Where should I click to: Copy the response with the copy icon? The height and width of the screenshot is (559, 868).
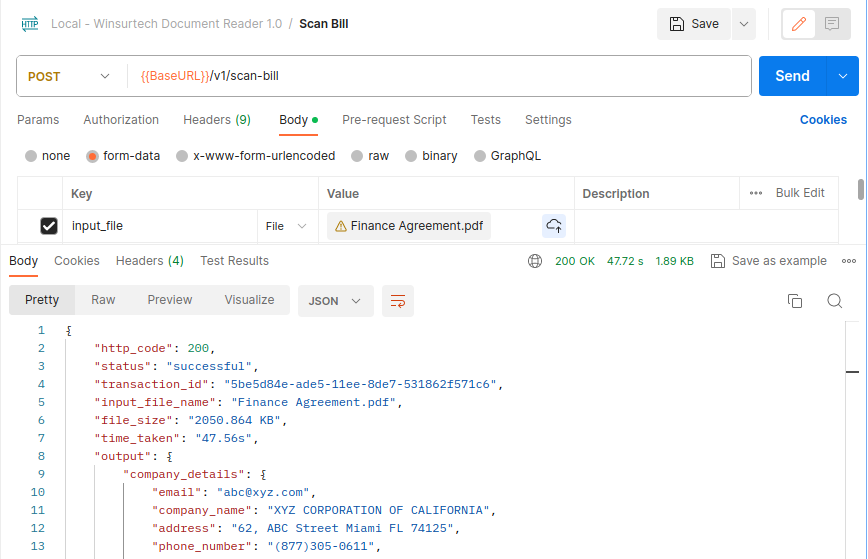tap(795, 301)
